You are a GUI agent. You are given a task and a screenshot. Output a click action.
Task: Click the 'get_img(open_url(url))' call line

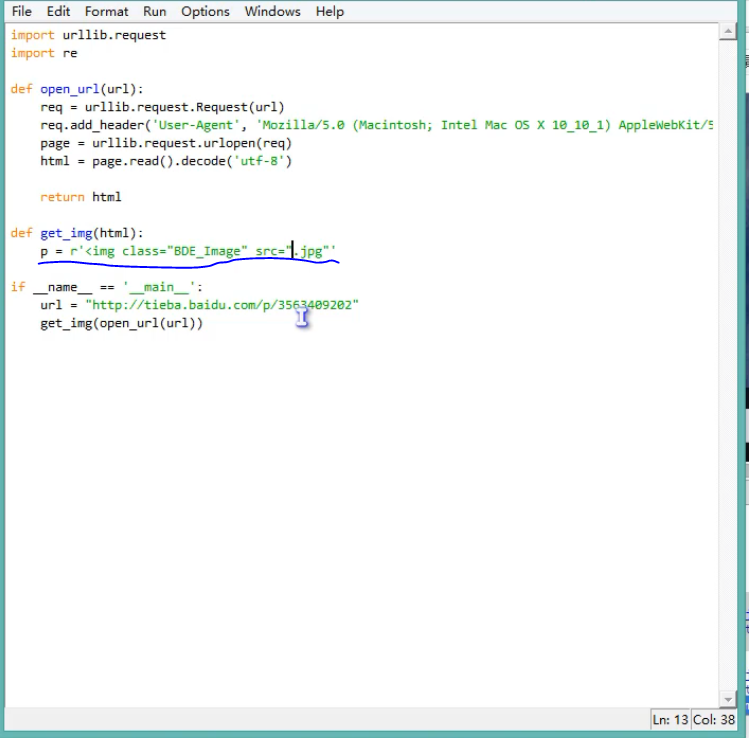[x=121, y=323]
